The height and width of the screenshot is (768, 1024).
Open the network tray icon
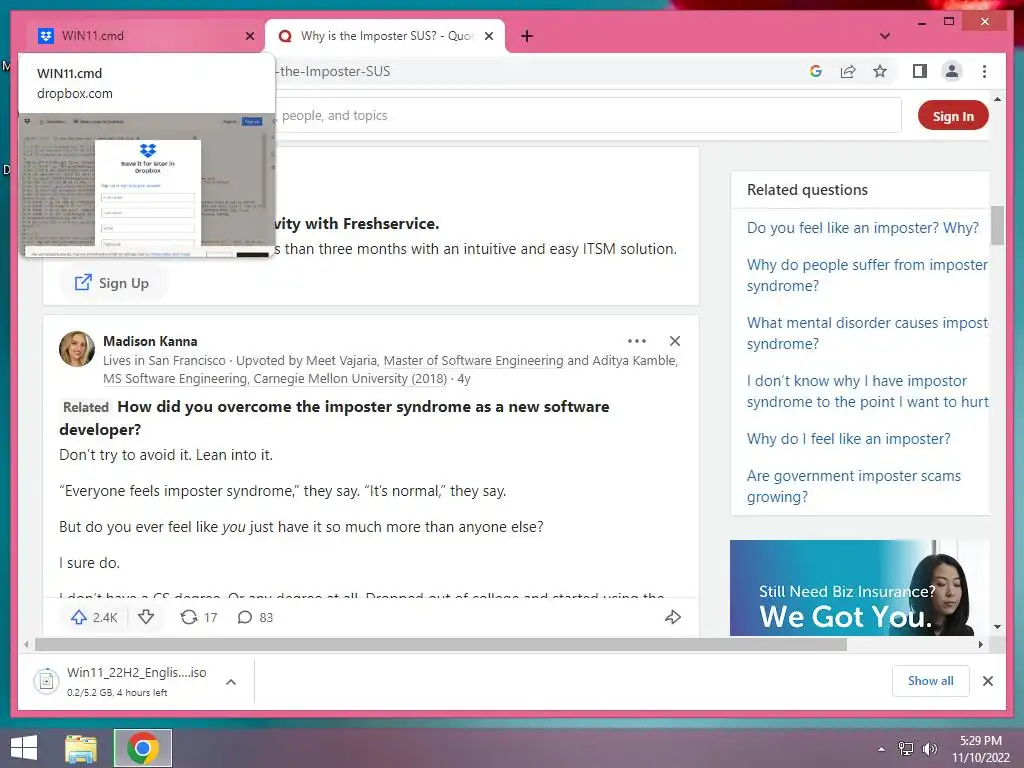point(906,749)
